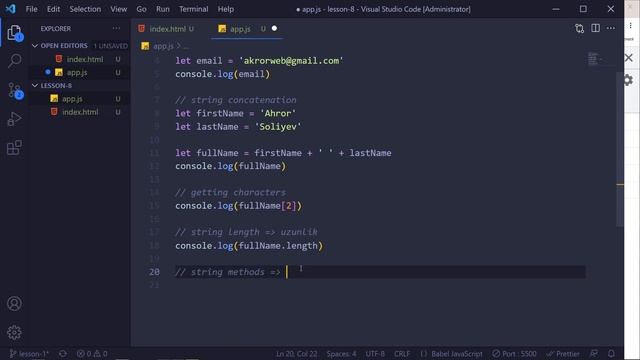Image resolution: width=640 pixels, height=360 pixels.
Task: Open the Help menu
Action: coord(225,9)
